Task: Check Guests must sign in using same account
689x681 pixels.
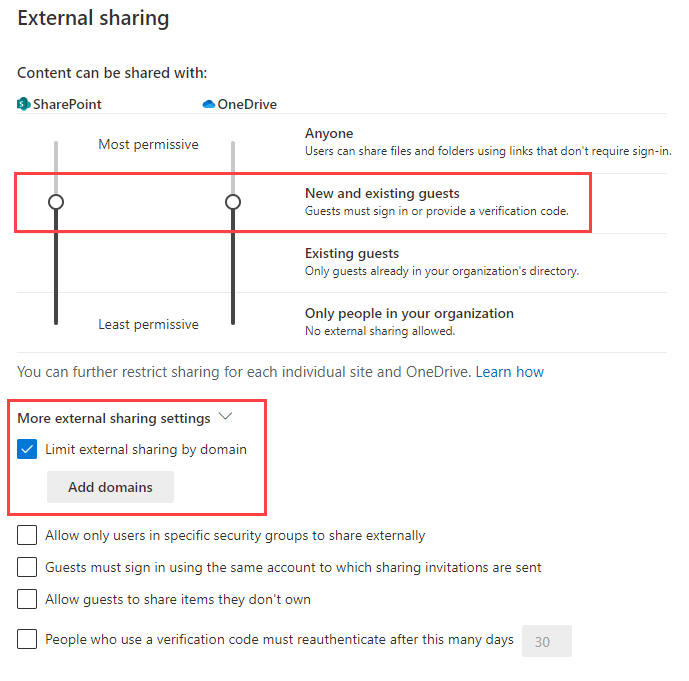Action: pos(28,568)
